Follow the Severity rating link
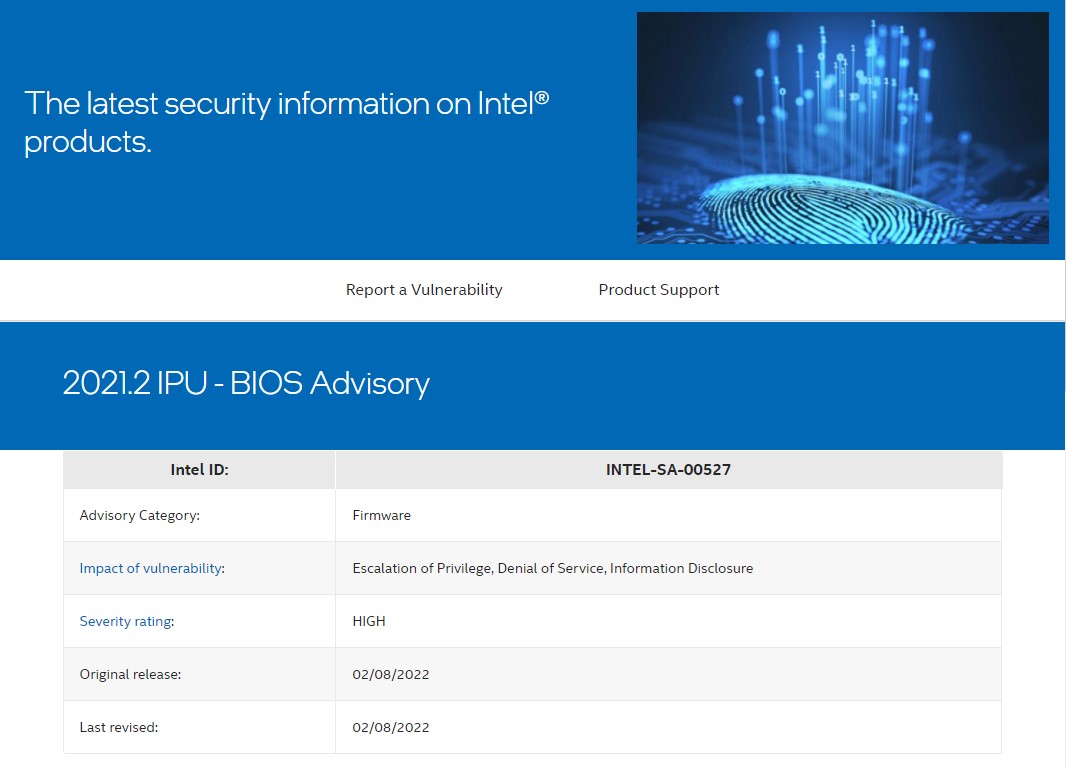Screen dimensions: 1066x768 (x=126, y=621)
